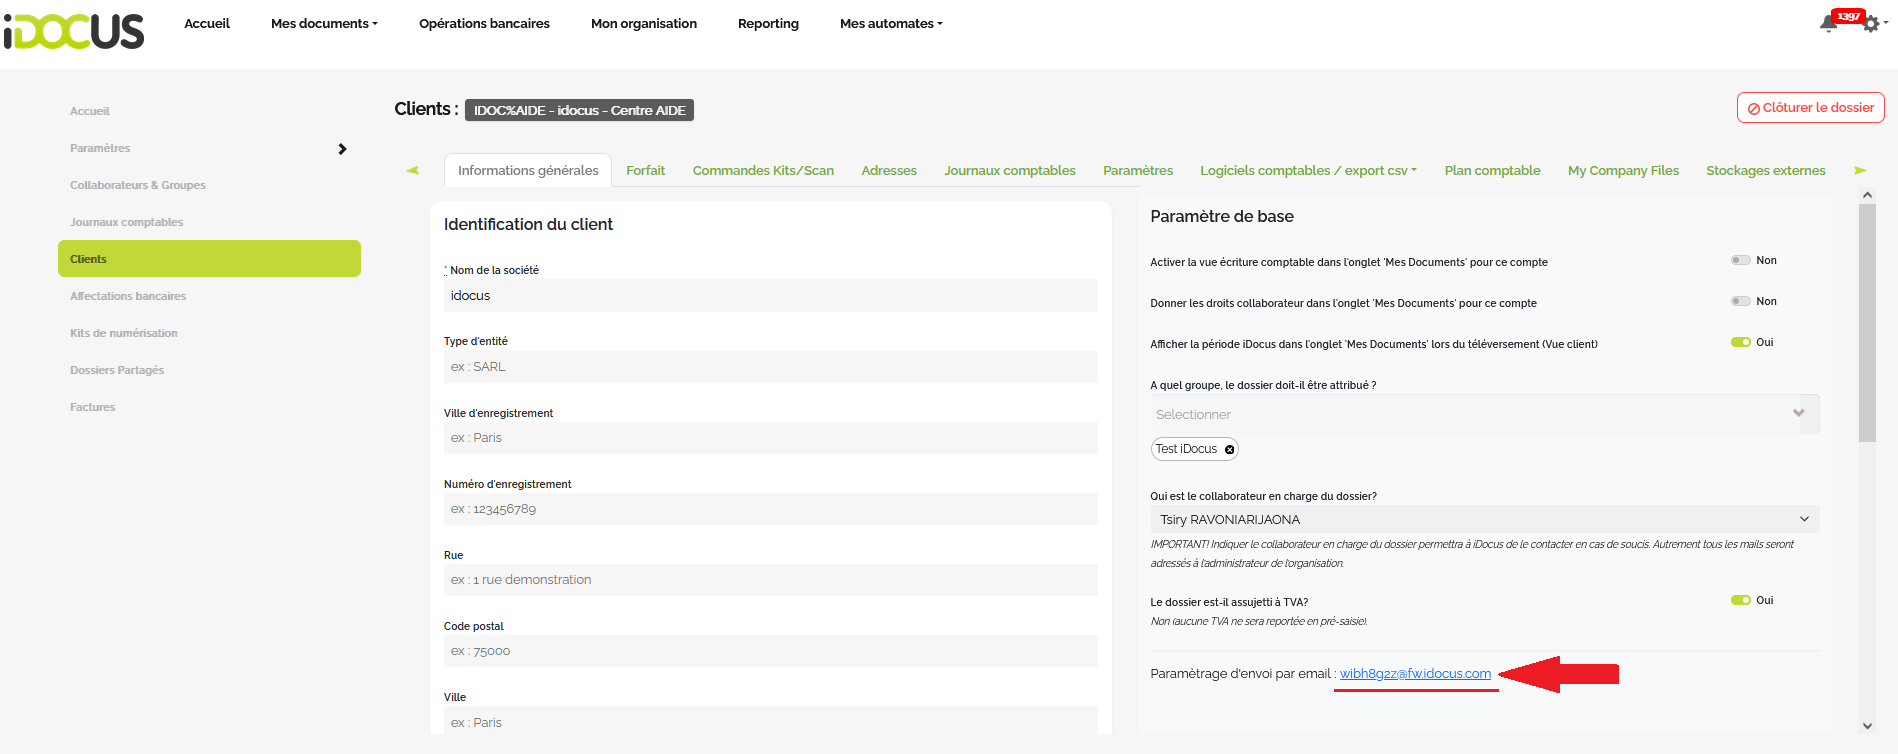Expand the Mes documents menu

click(x=324, y=24)
